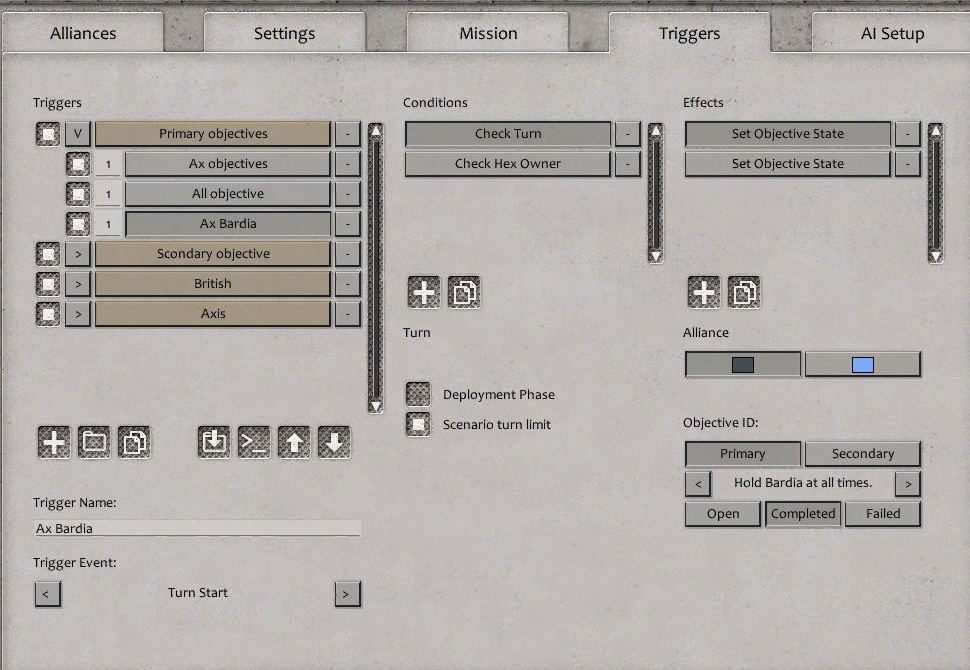Delete the Check Hex Owner condition
This screenshot has height=670, width=970.
point(627,164)
